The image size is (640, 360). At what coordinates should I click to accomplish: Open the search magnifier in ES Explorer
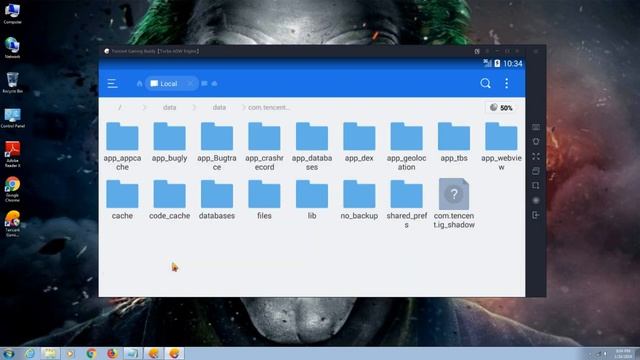(485, 83)
